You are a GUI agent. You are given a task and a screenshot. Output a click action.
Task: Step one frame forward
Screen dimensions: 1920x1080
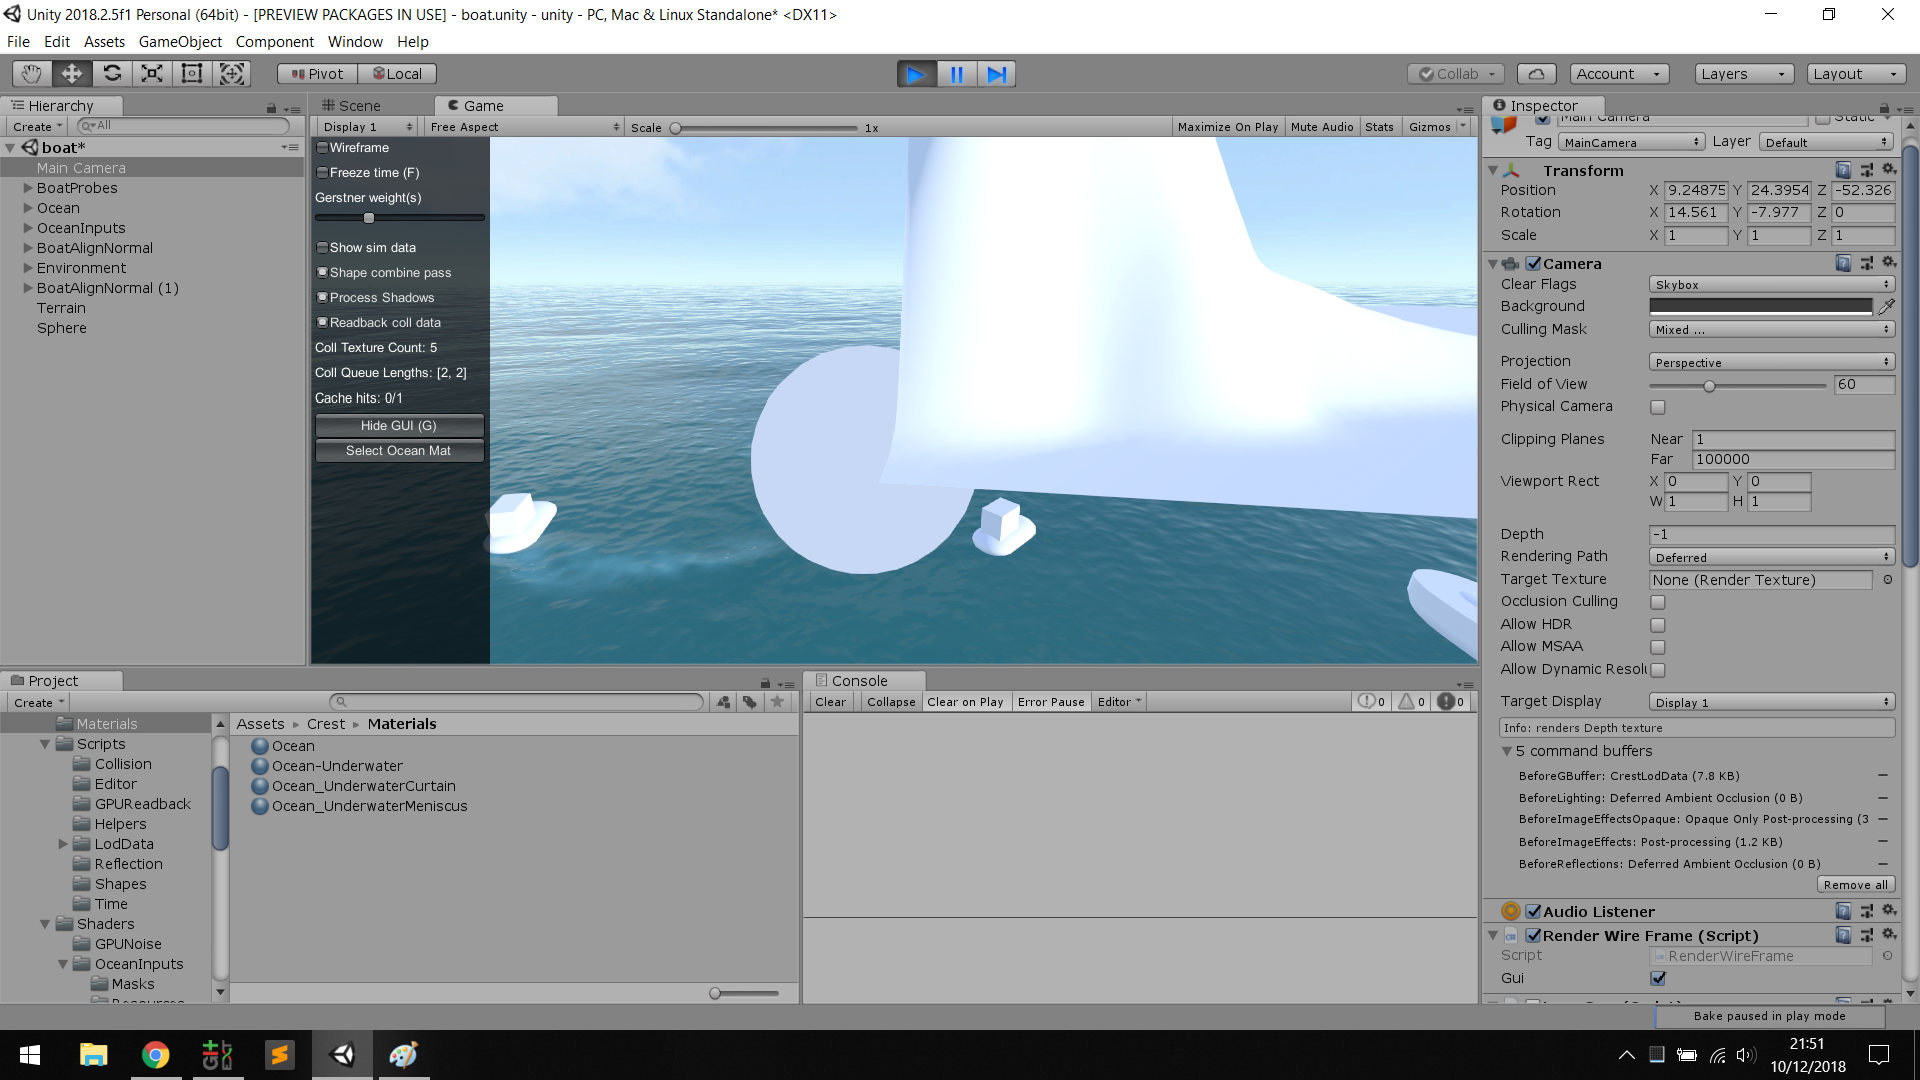click(996, 73)
